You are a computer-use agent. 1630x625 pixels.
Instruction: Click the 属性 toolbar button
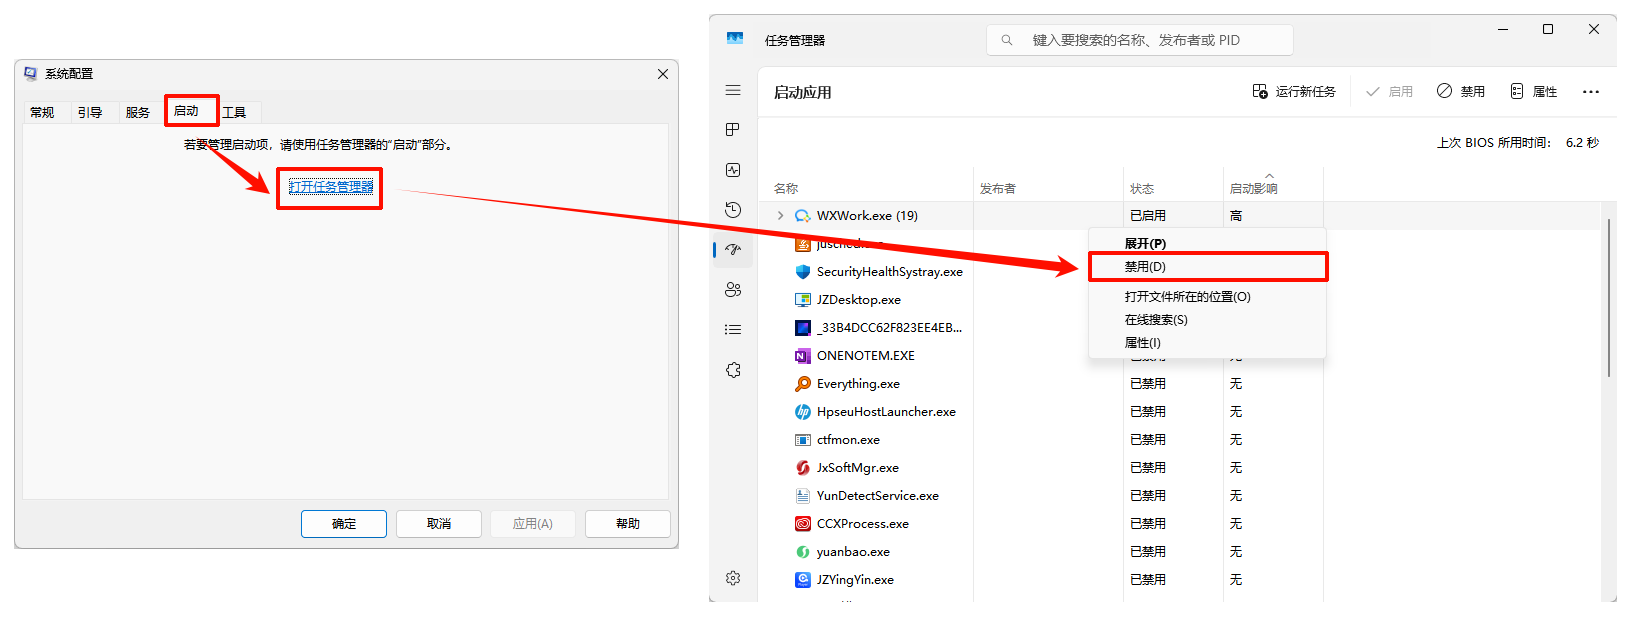1534,92
